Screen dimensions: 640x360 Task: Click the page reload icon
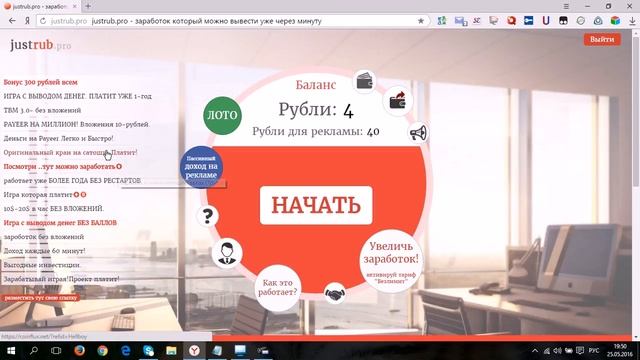(43, 21)
